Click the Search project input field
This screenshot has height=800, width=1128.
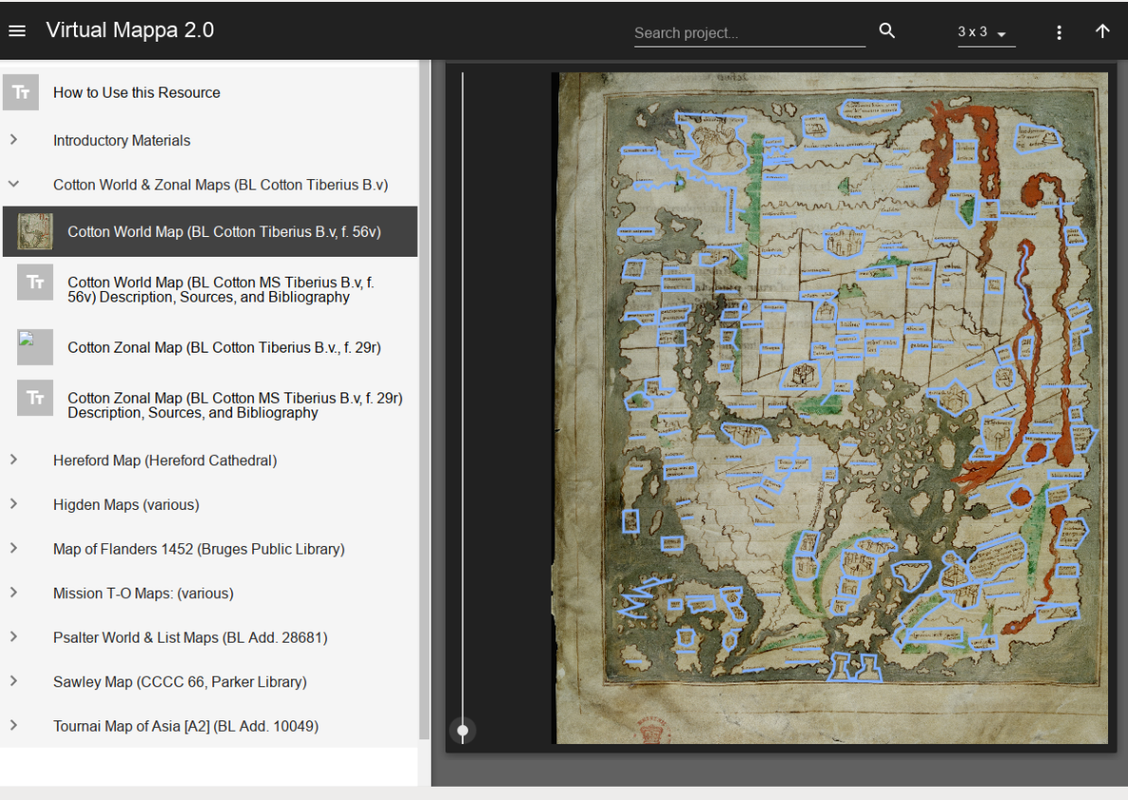point(750,33)
